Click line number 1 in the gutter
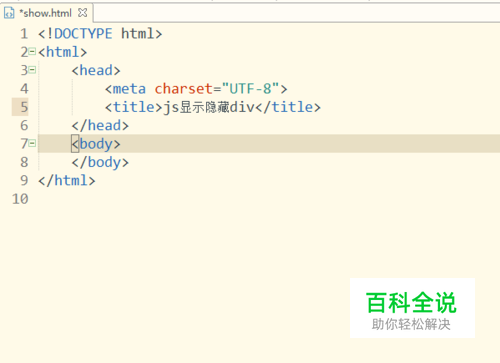The width and height of the screenshot is (500, 363). pyautogui.click(x=24, y=34)
